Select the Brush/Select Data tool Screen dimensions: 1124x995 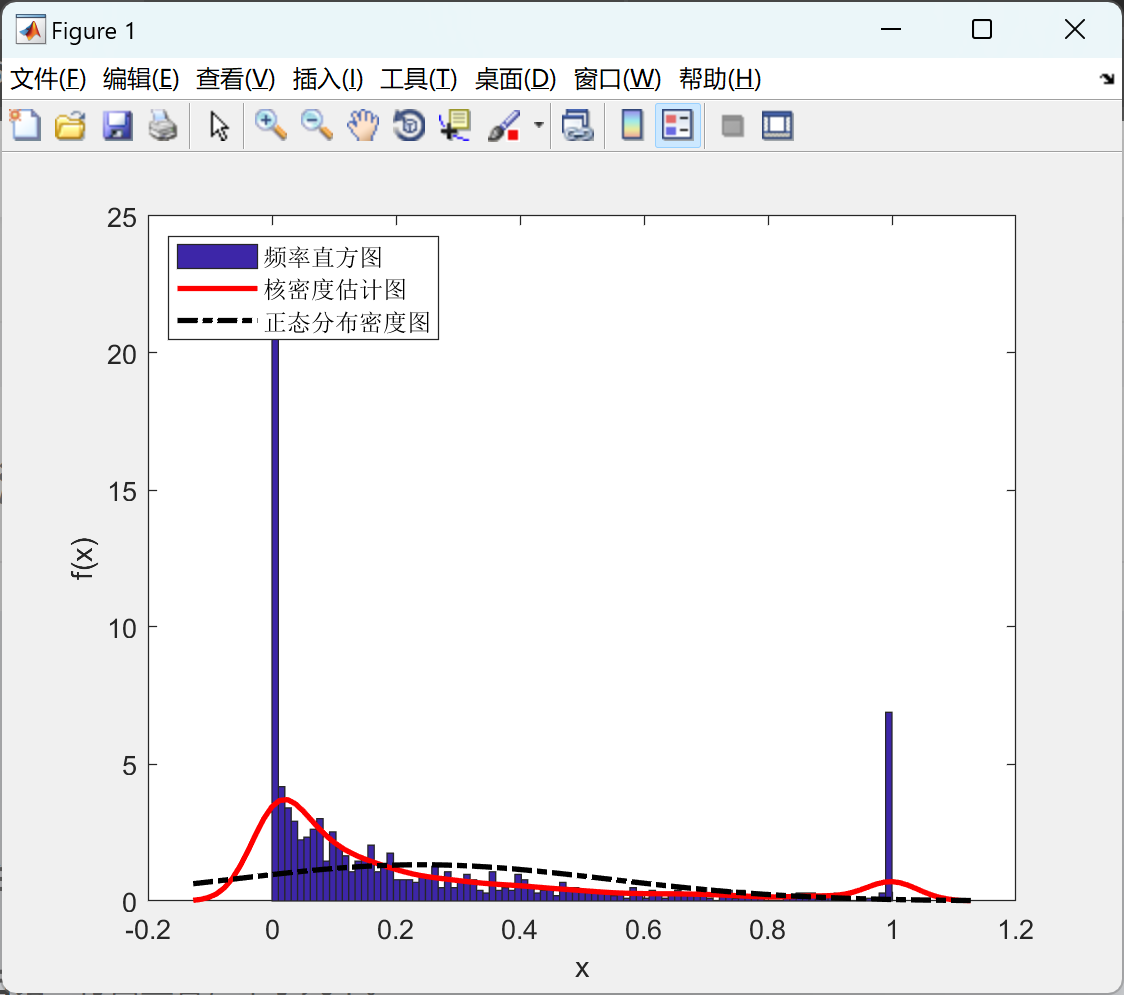click(505, 125)
